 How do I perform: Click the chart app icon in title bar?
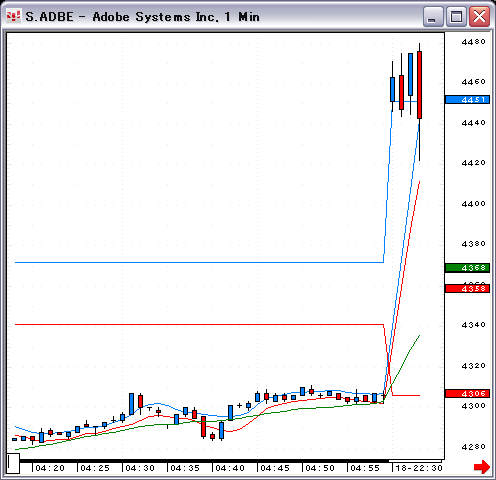[x=13, y=16]
